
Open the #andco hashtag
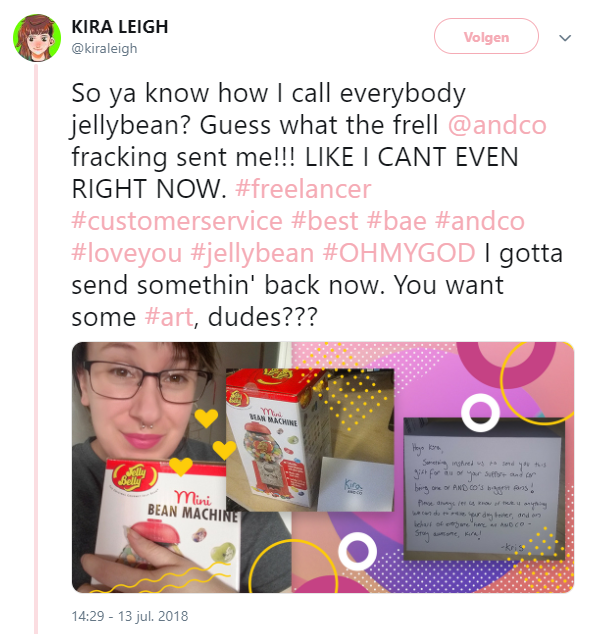click(480, 221)
